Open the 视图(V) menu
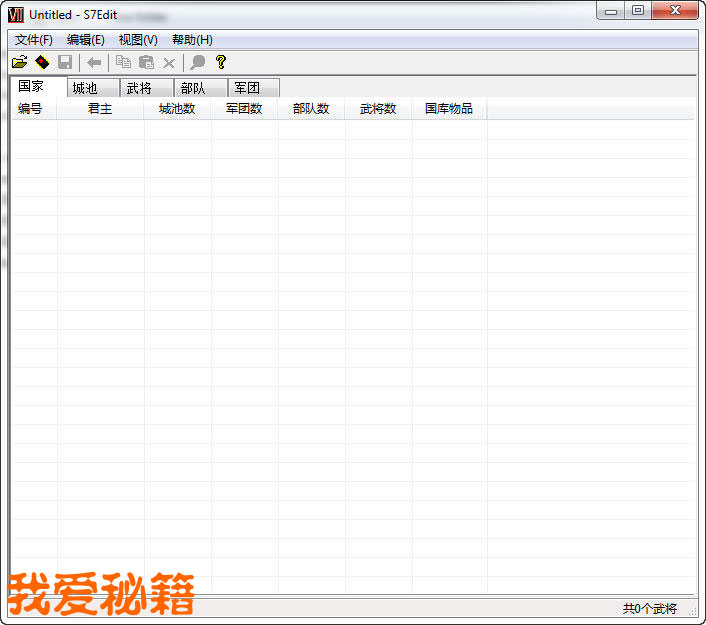The image size is (706, 625). 138,40
